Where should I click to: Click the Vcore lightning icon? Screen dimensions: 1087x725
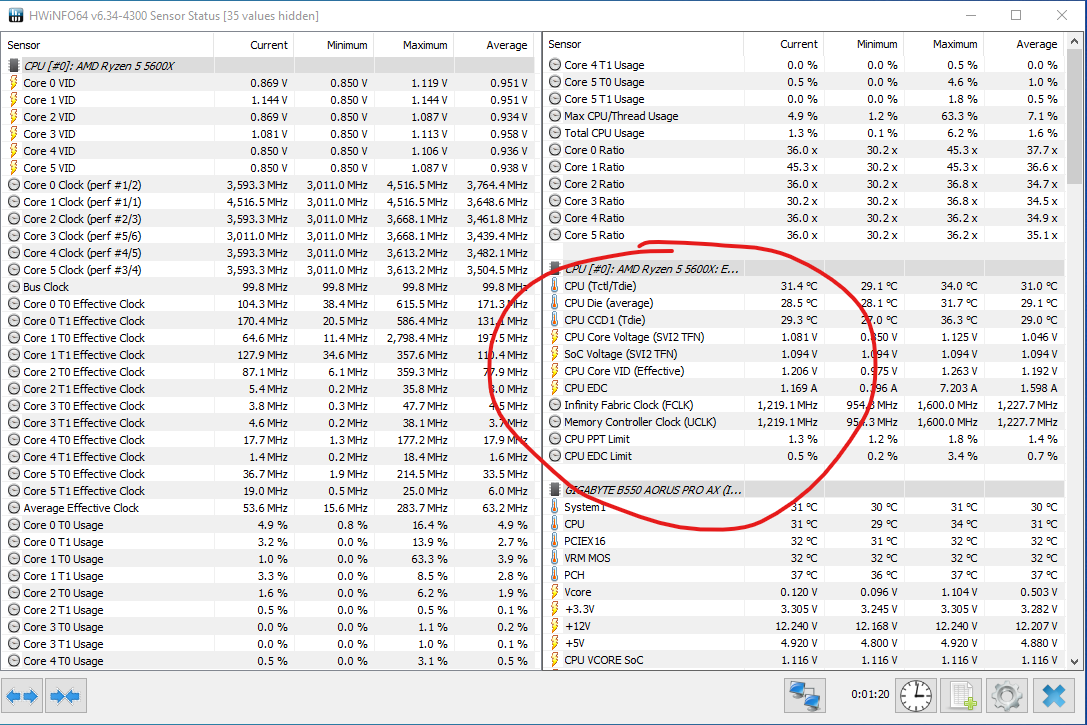tap(555, 592)
